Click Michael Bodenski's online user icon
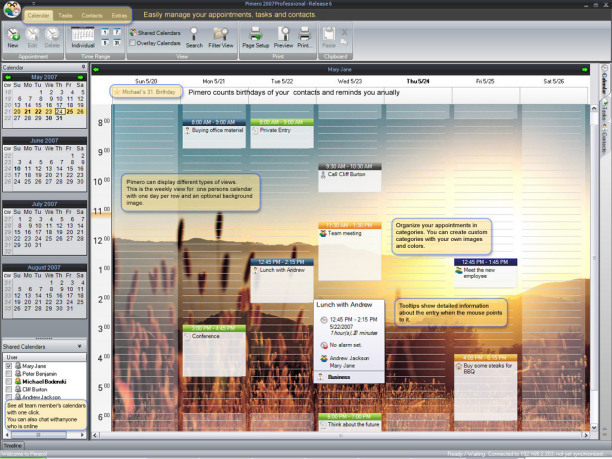Viewport: 612px width, 459px height. (x=18, y=381)
